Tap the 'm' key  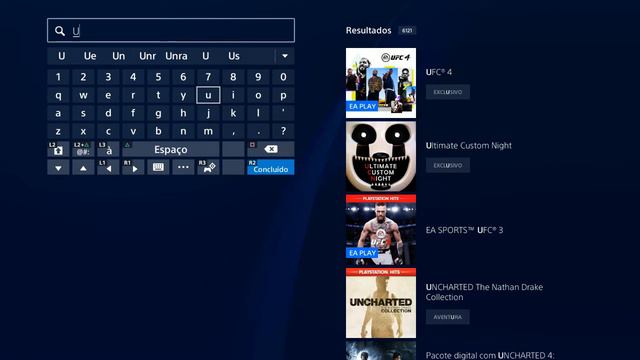click(208, 131)
